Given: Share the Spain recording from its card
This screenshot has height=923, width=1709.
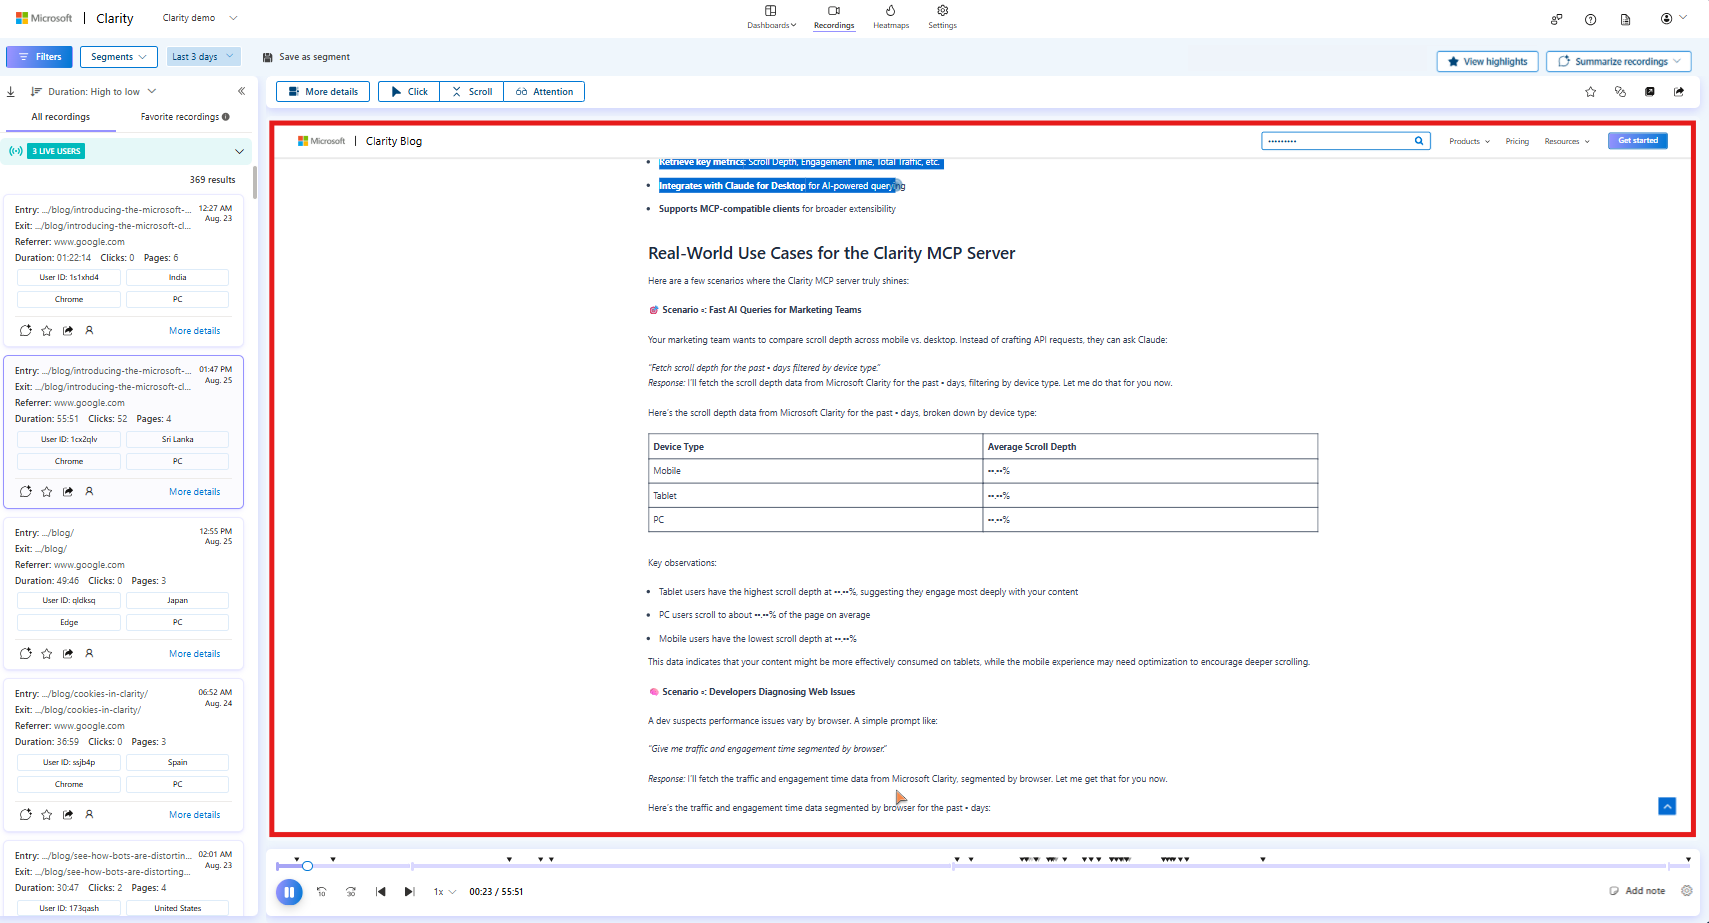Looking at the screenshot, I should pyautogui.click(x=68, y=814).
